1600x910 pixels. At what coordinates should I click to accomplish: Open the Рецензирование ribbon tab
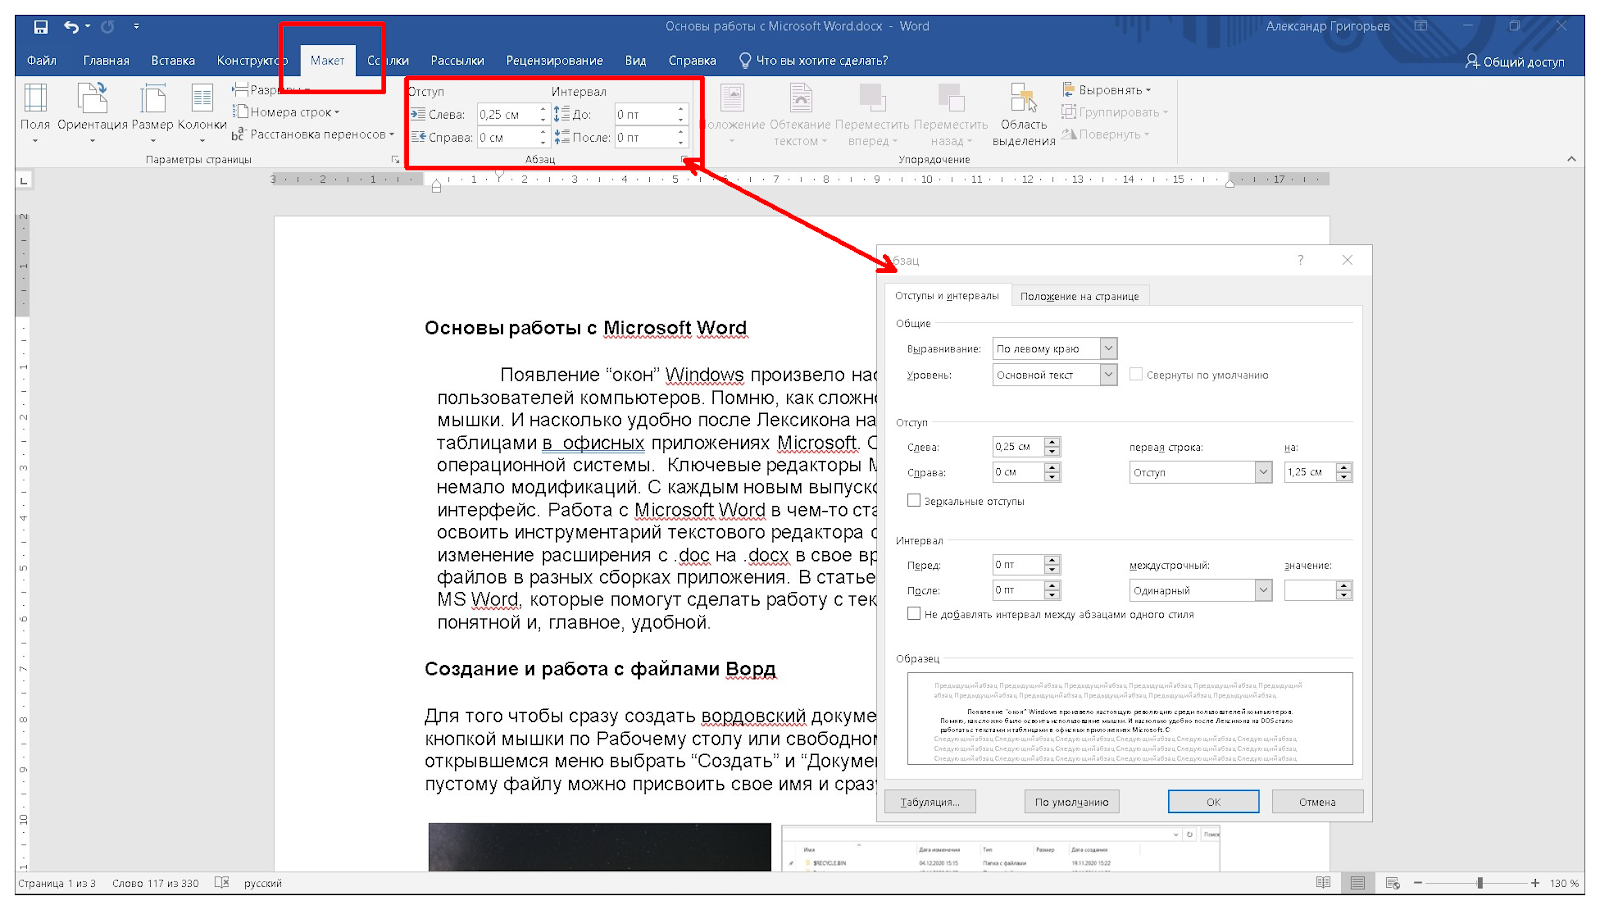(x=554, y=61)
